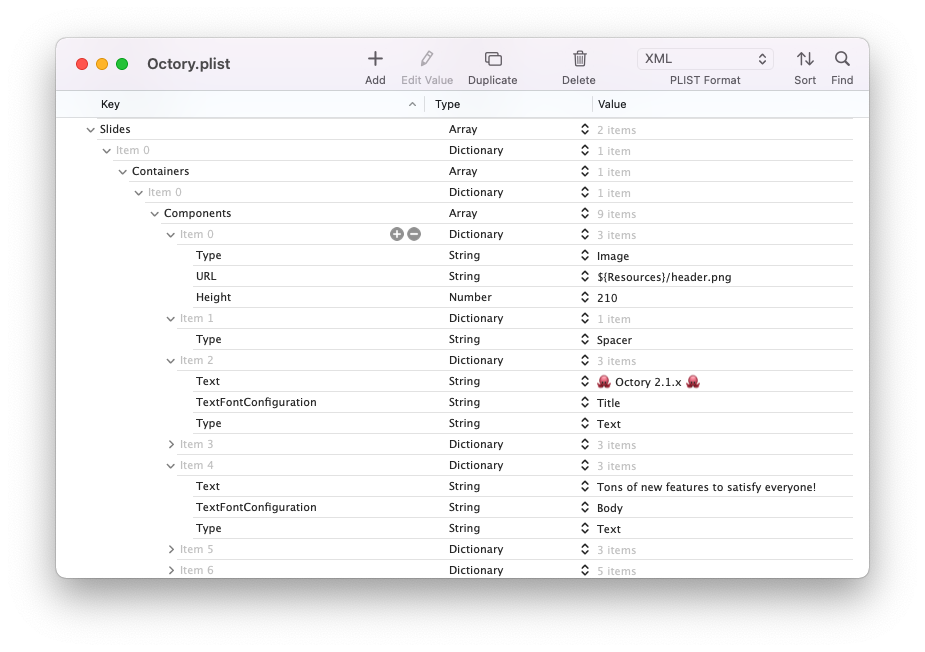The height and width of the screenshot is (652, 925).
Task: Change type stepper for URL row
Action: click(585, 276)
